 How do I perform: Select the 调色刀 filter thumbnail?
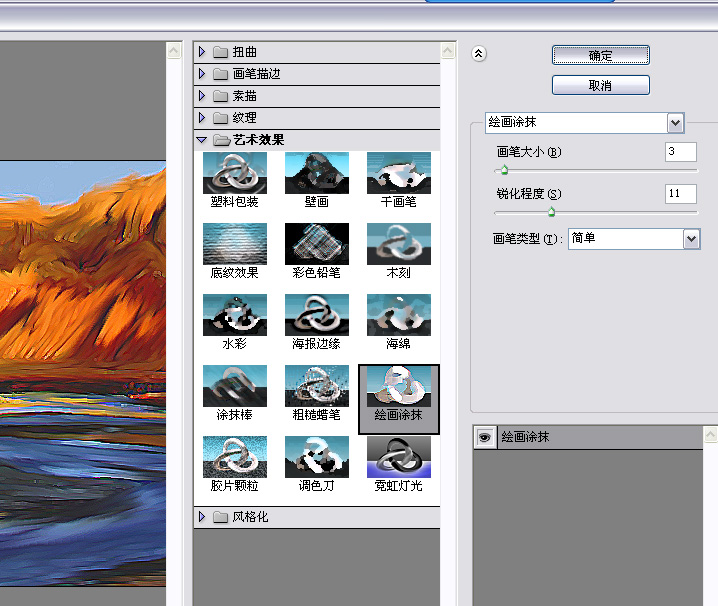(316, 457)
